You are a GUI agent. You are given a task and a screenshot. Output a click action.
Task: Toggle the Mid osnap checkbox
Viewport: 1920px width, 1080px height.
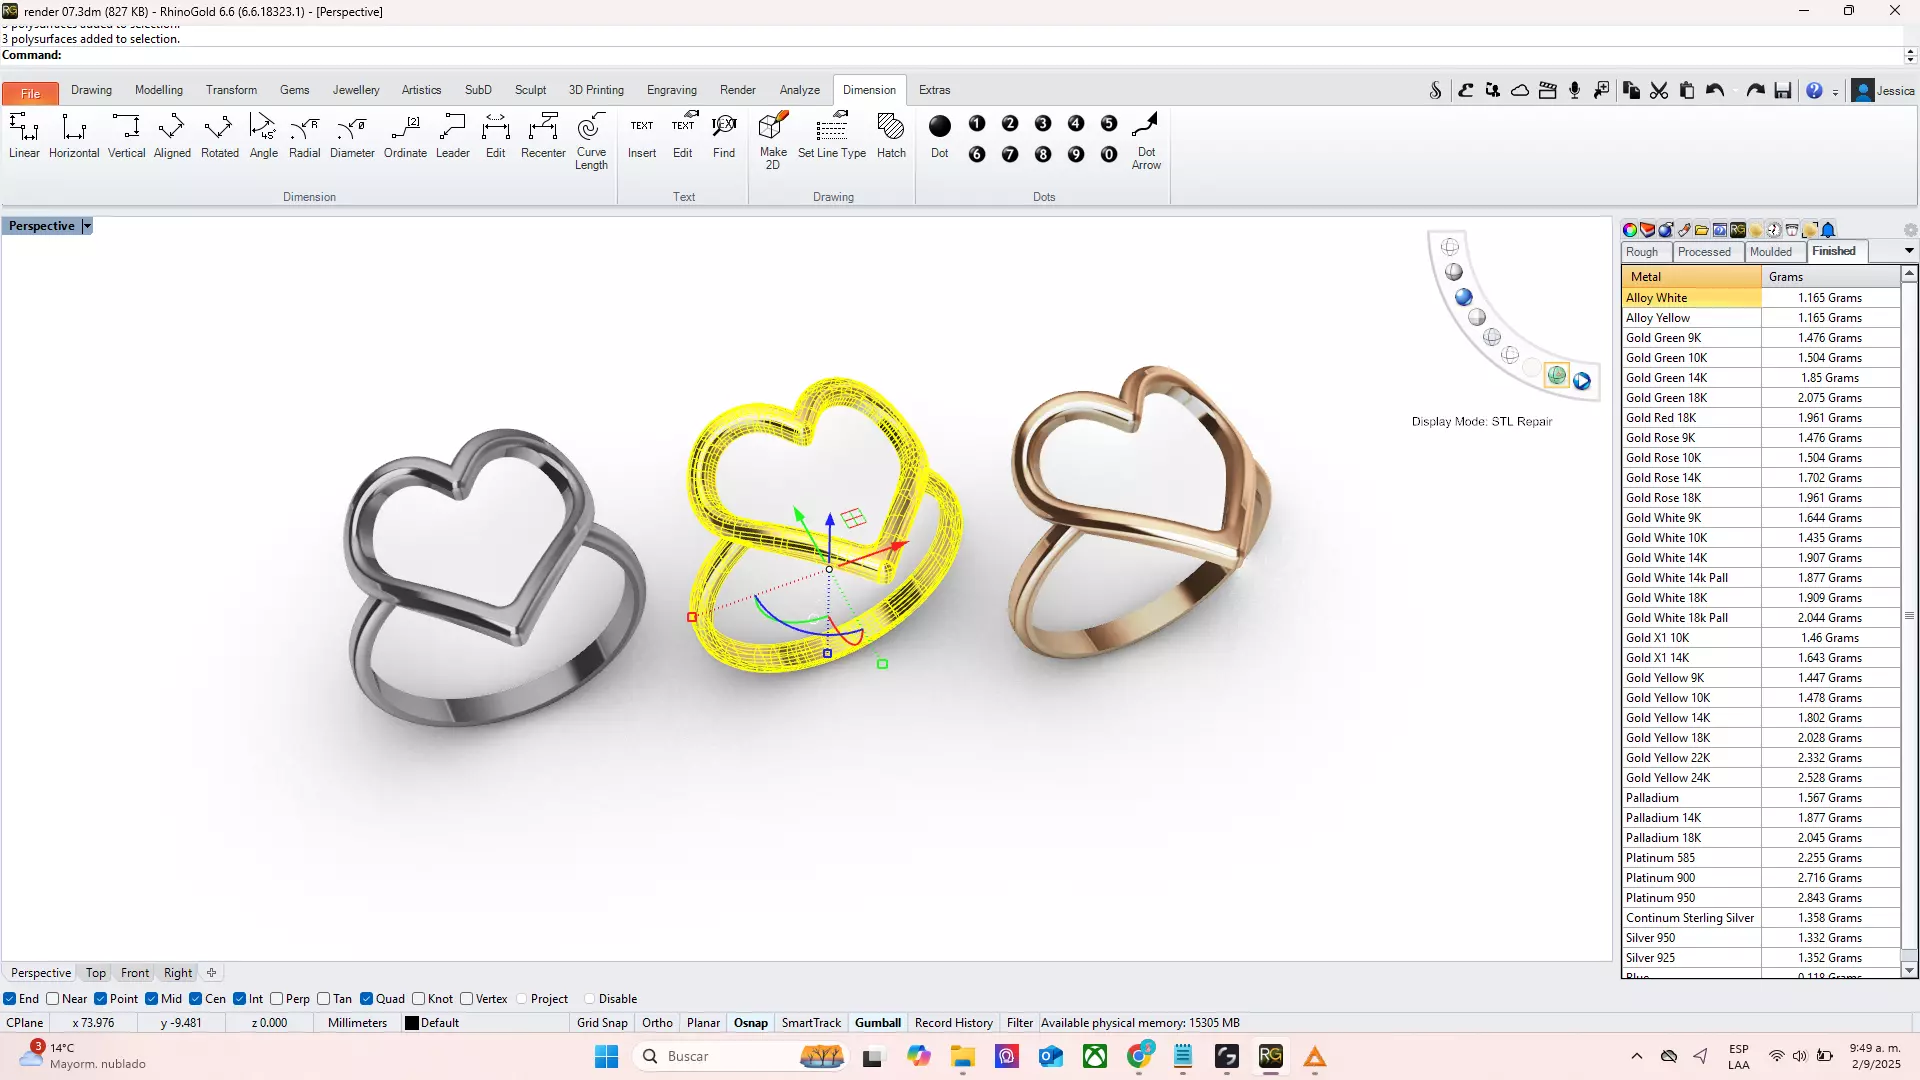pyautogui.click(x=152, y=999)
